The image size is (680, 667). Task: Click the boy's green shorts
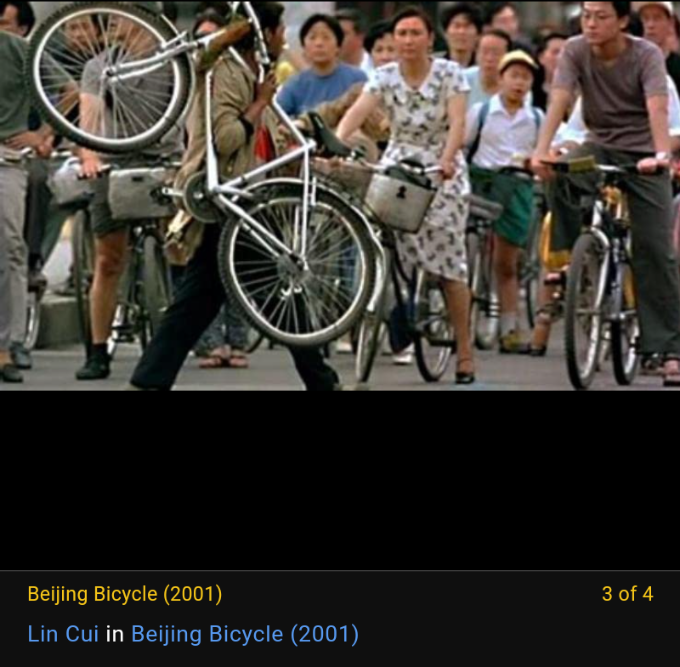pyautogui.click(x=503, y=204)
